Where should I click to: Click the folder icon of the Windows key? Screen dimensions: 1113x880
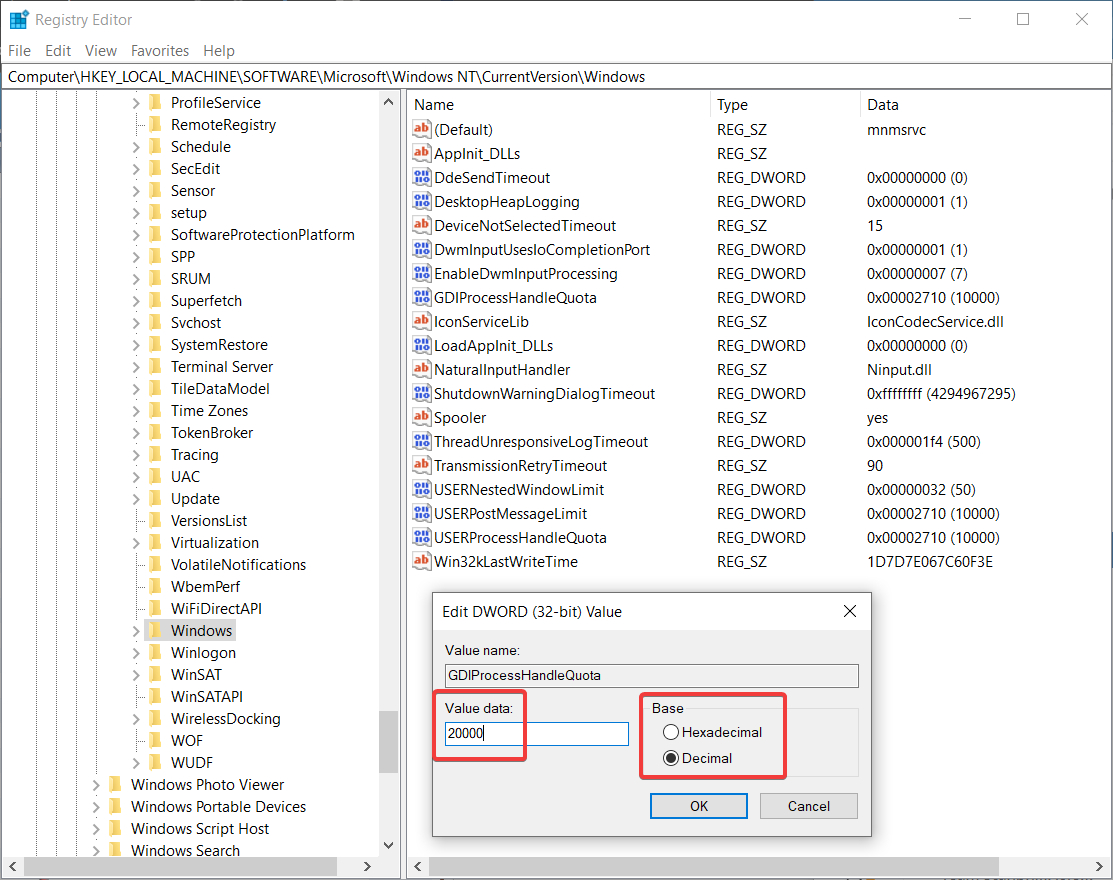coord(155,630)
